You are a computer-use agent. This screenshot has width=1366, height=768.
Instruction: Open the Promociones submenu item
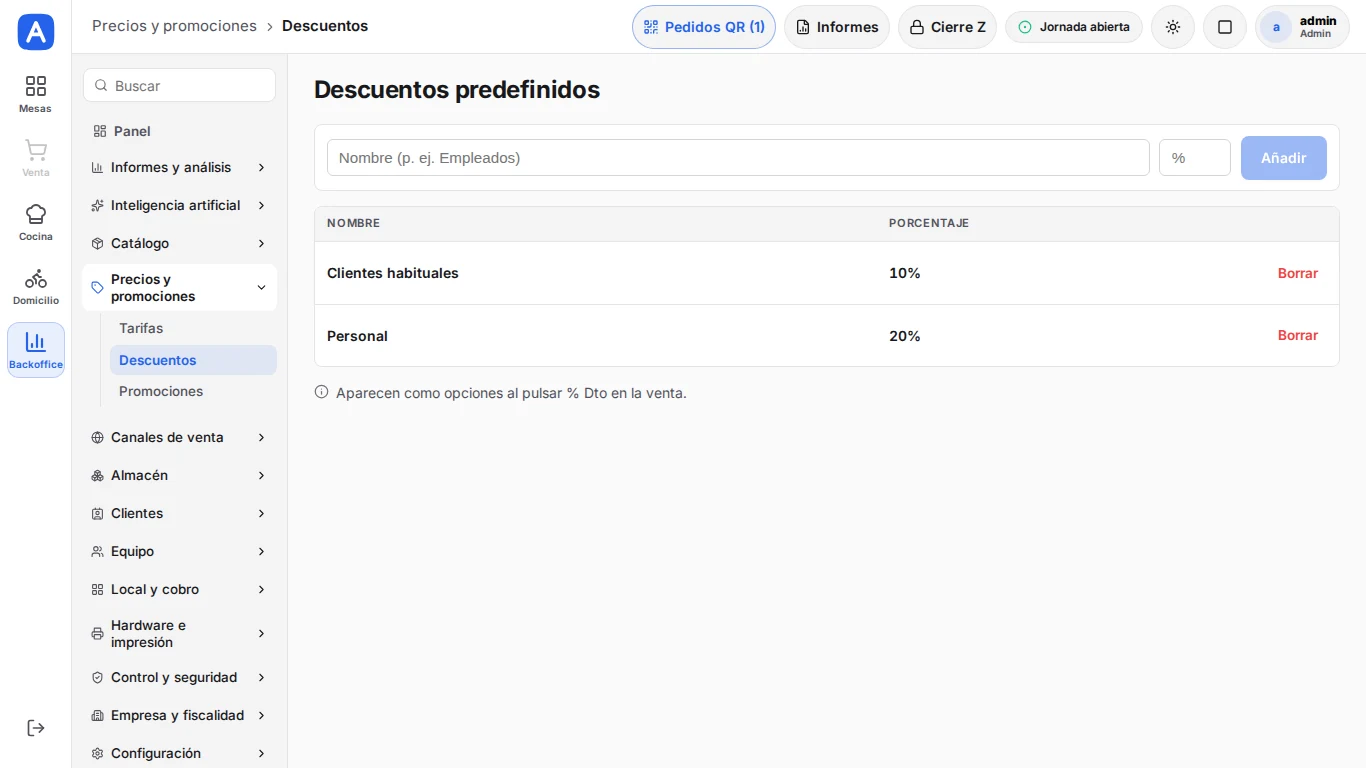click(x=193, y=391)
